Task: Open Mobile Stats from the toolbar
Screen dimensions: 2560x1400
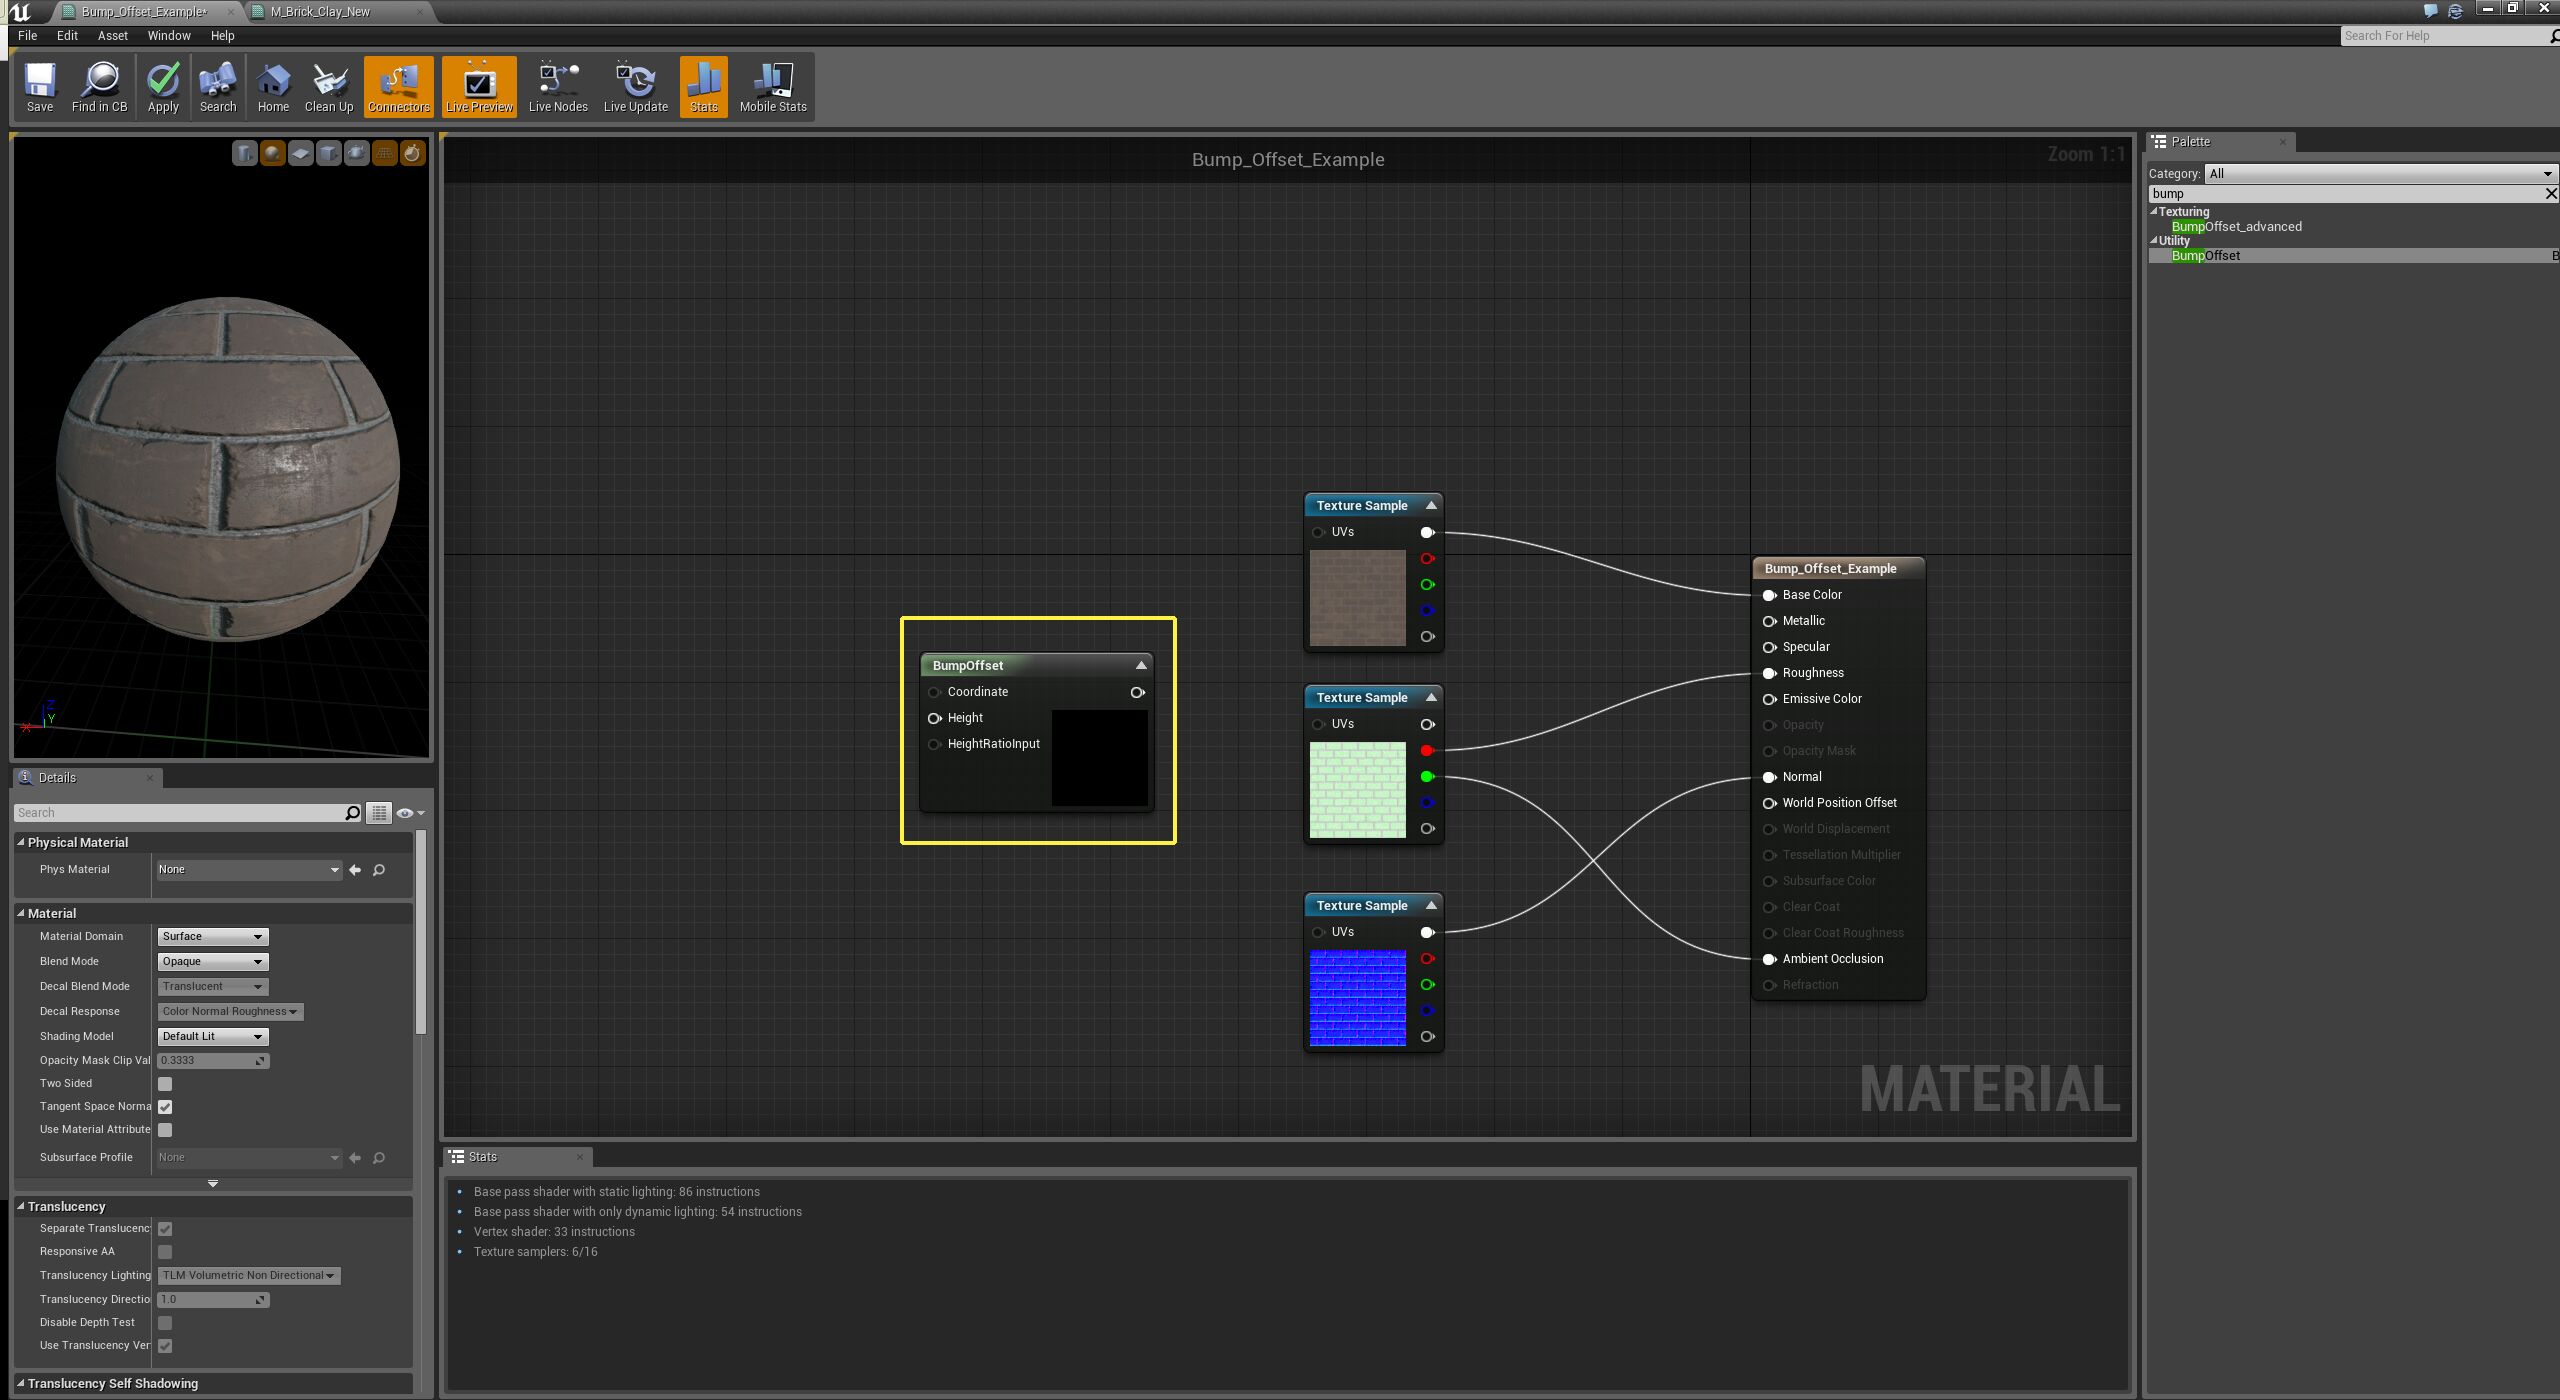Action: [772, 86]
